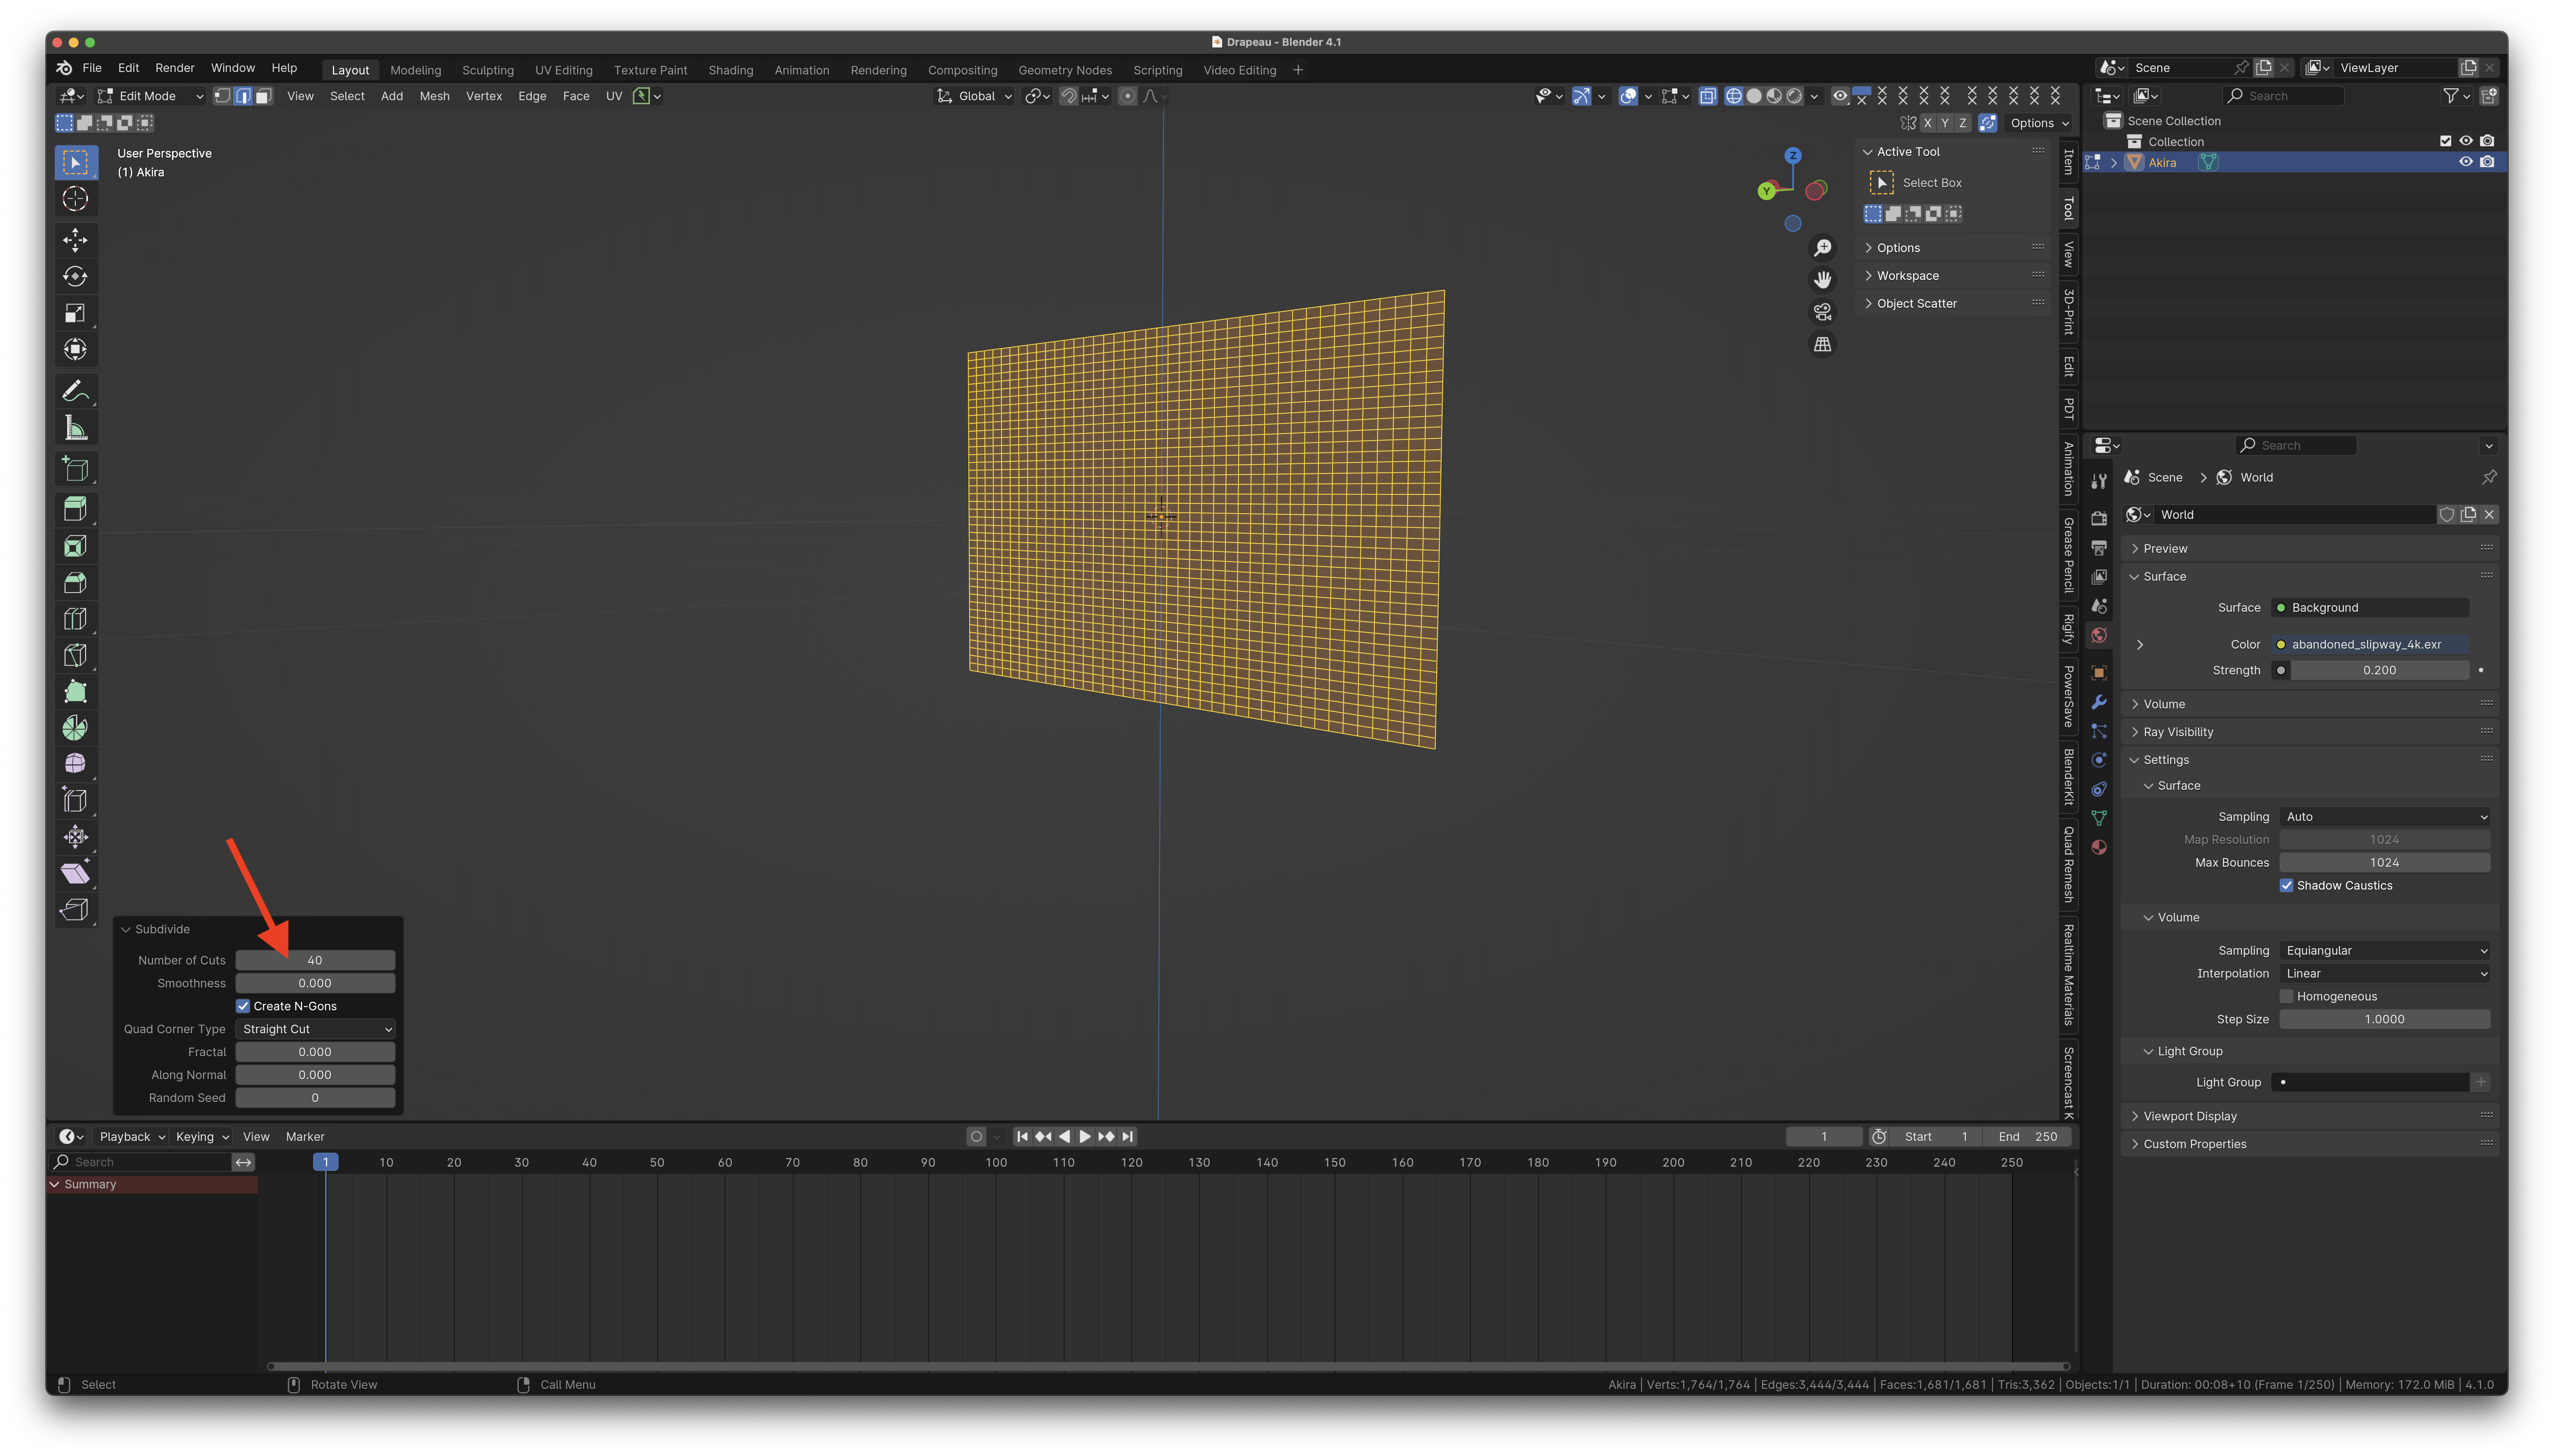This screenshot has height=1456, width=2554.
Task: Expand the Viewport Display panel
Action: point(2310,1116)
